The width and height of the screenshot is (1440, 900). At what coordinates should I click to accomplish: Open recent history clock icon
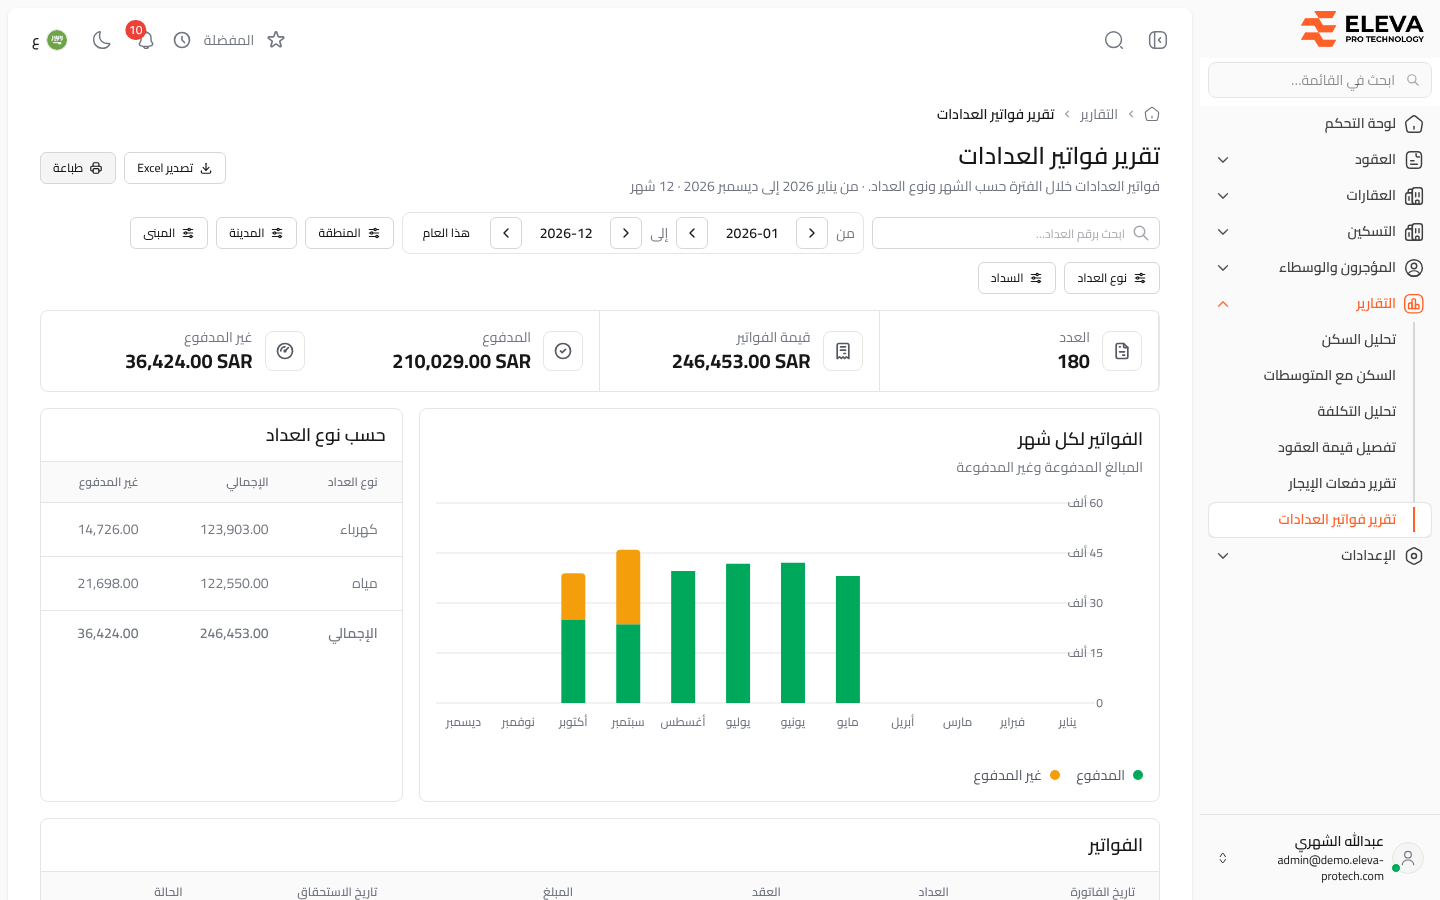point(182,40)
